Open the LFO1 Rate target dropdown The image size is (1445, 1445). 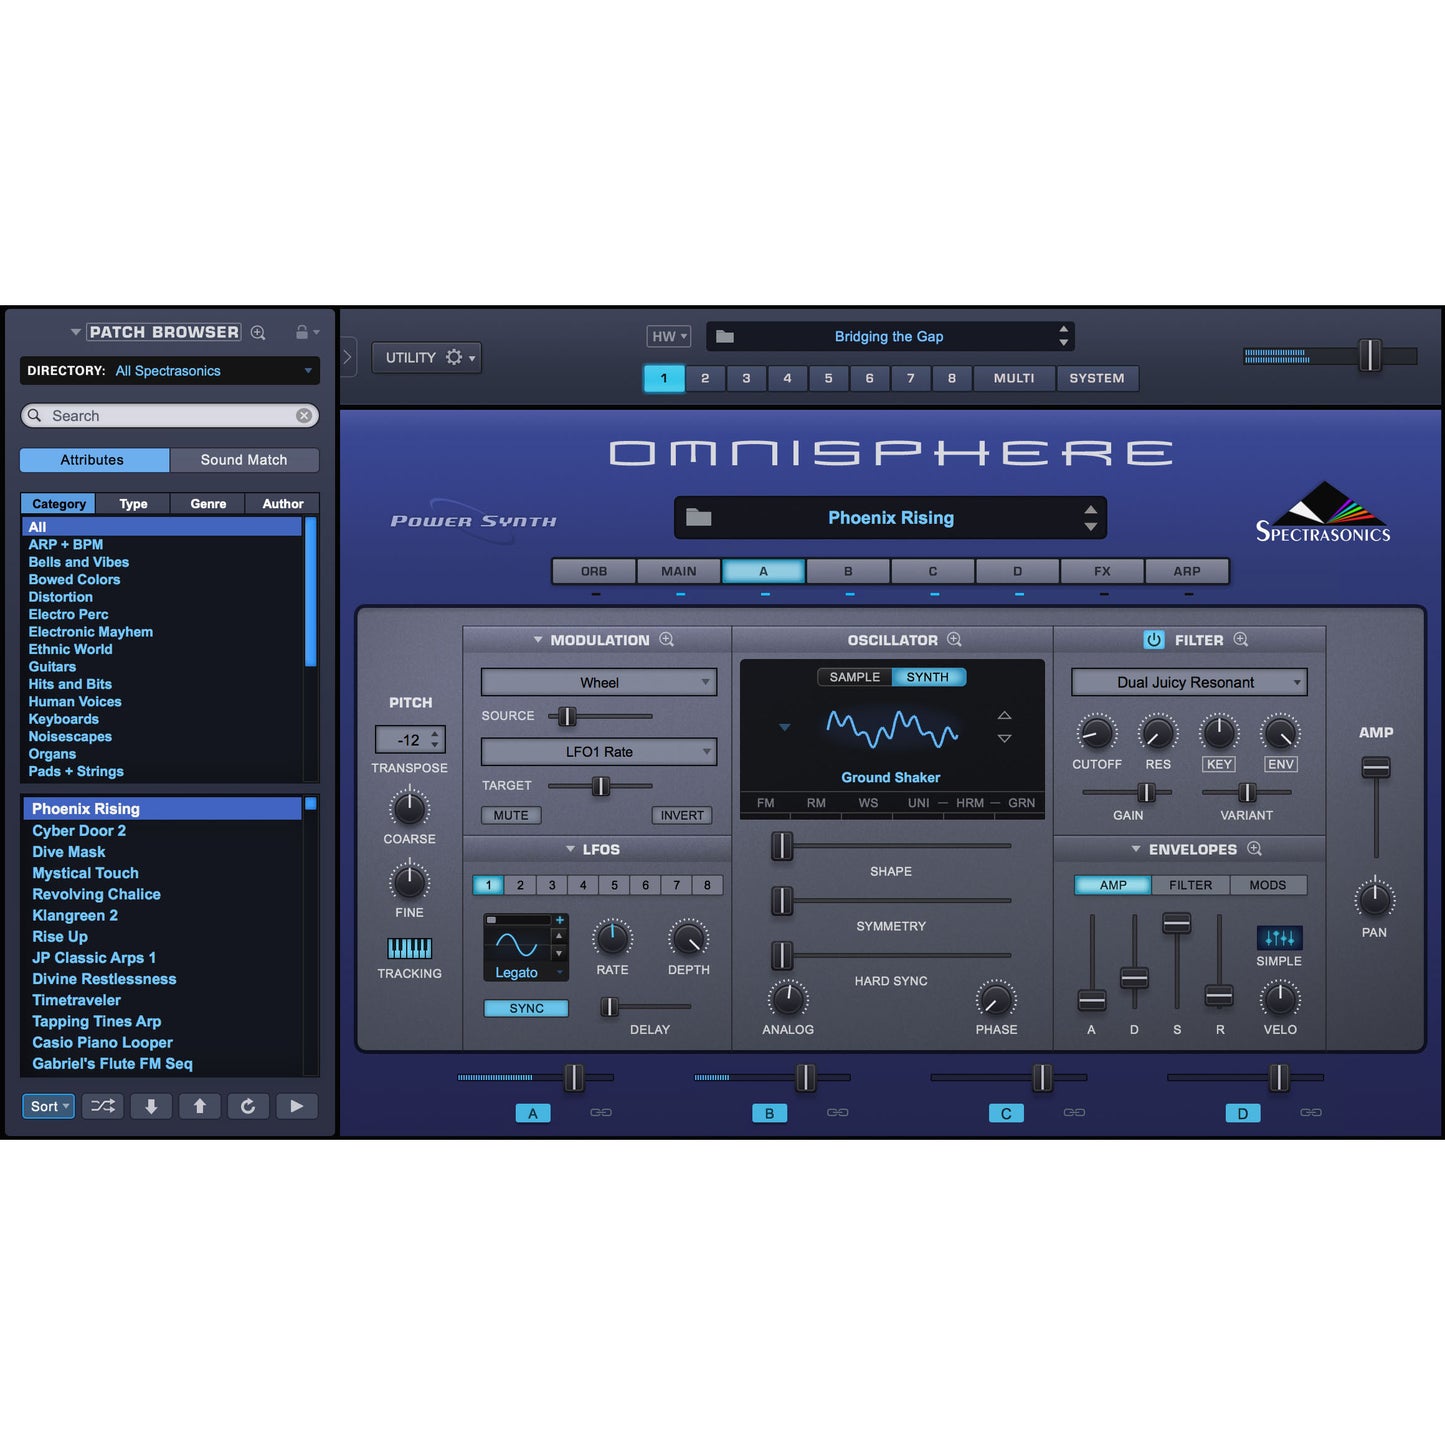click(598, 751)
